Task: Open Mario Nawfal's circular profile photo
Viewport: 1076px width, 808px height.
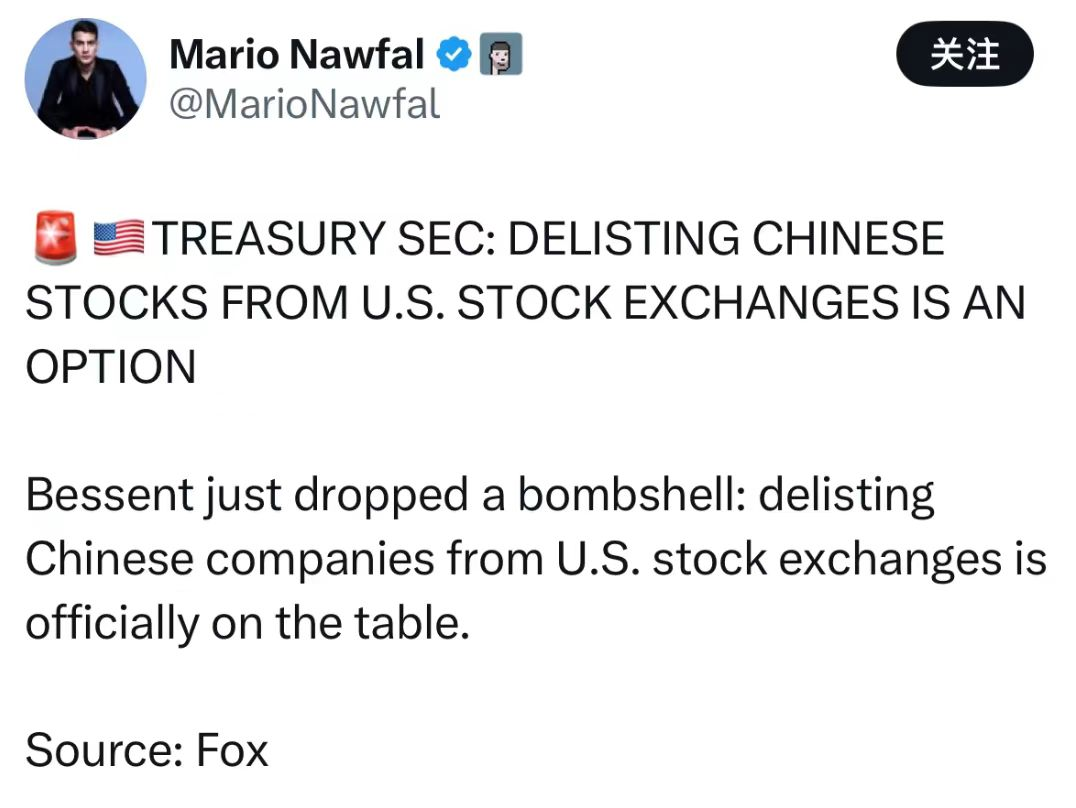Action: (85, 78)
